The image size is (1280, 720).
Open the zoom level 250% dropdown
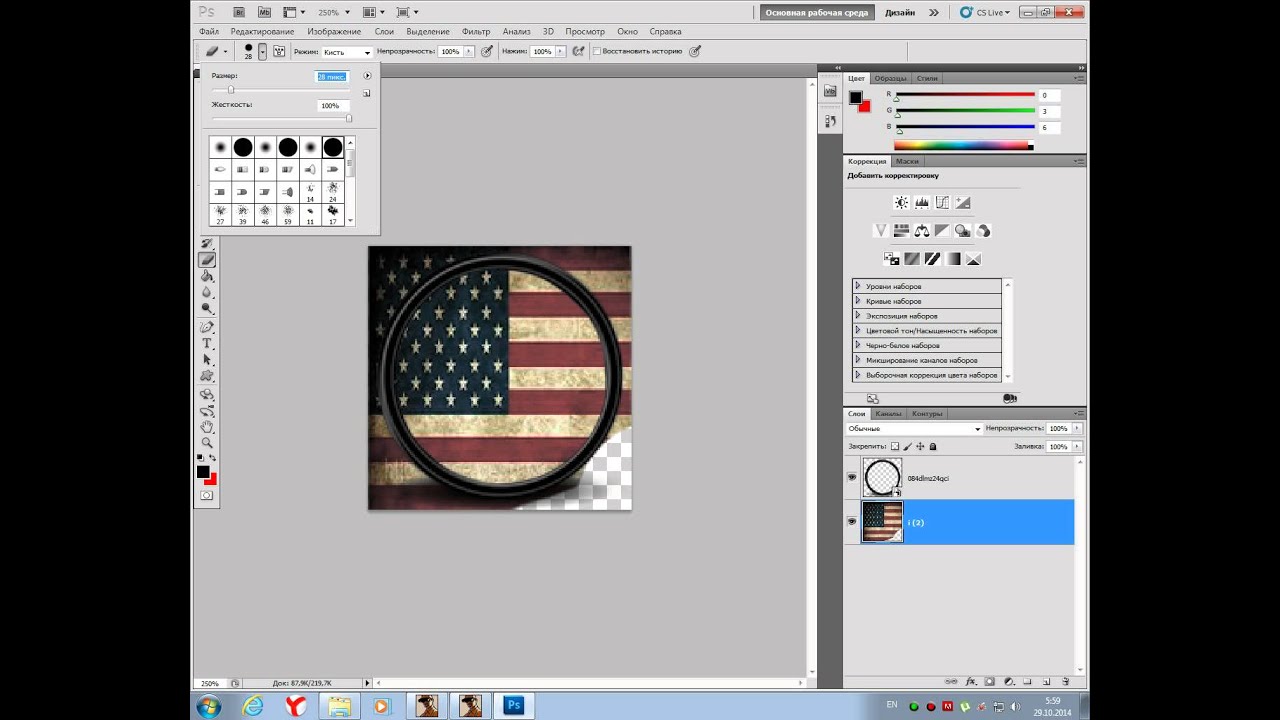(349, 12)
